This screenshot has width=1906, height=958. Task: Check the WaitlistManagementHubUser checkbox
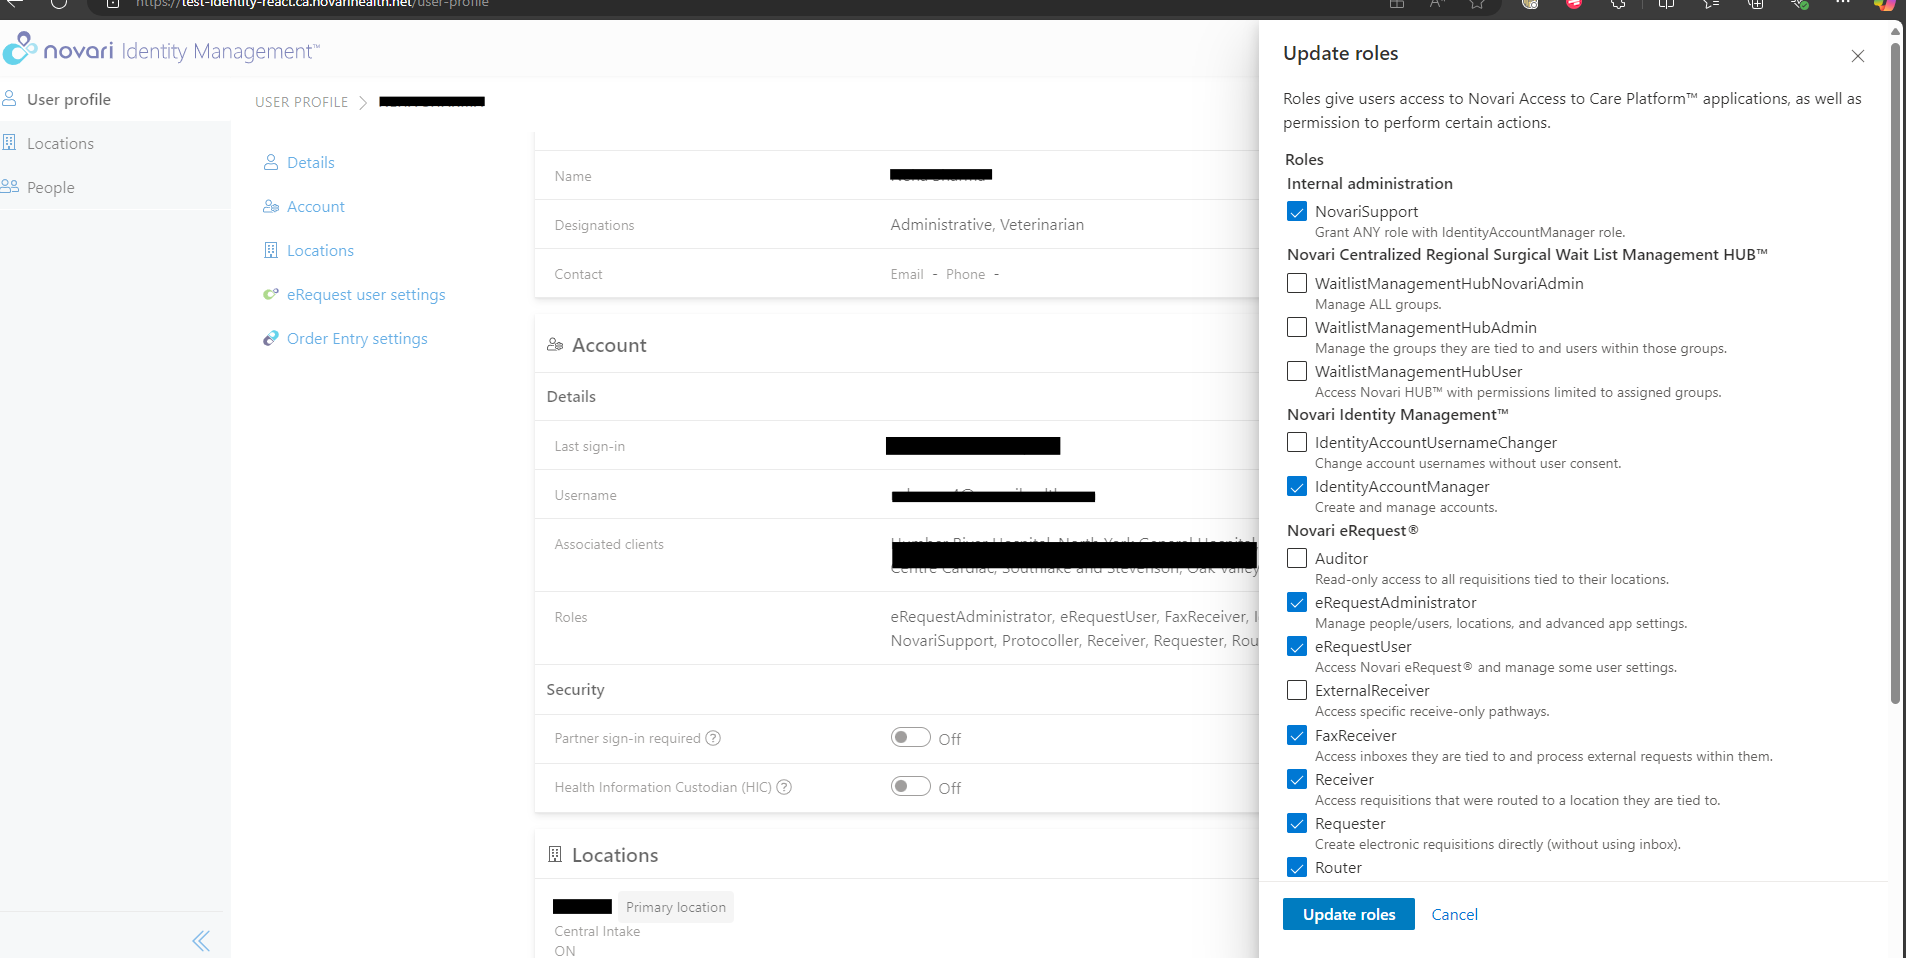1297,371
